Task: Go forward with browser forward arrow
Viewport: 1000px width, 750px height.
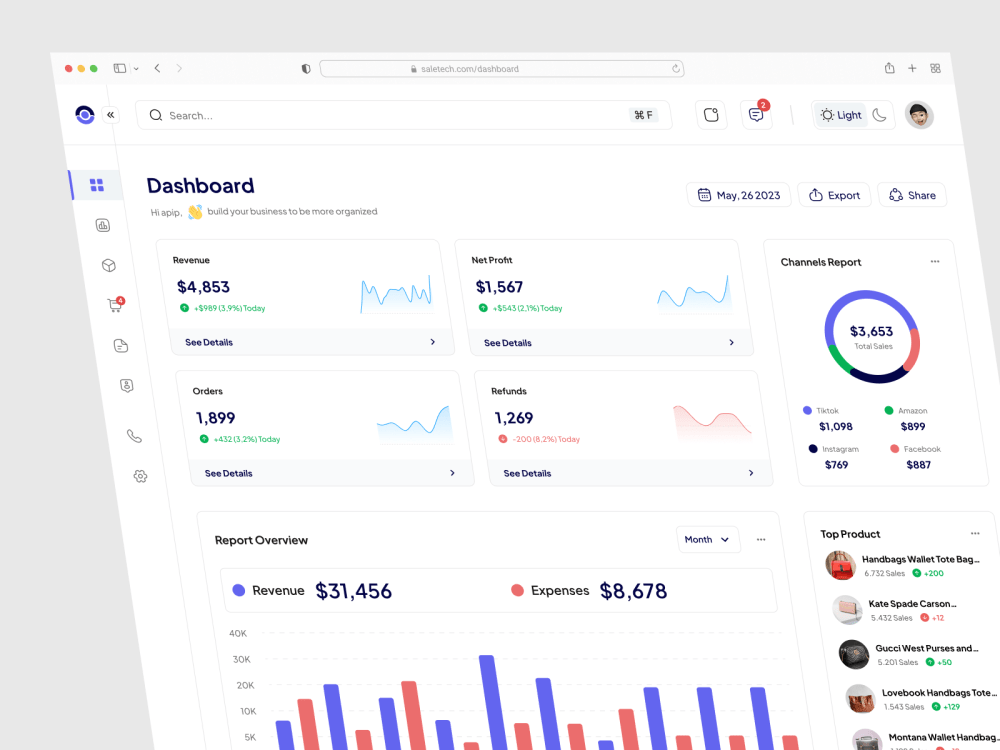Action: [x=179, y=68]
